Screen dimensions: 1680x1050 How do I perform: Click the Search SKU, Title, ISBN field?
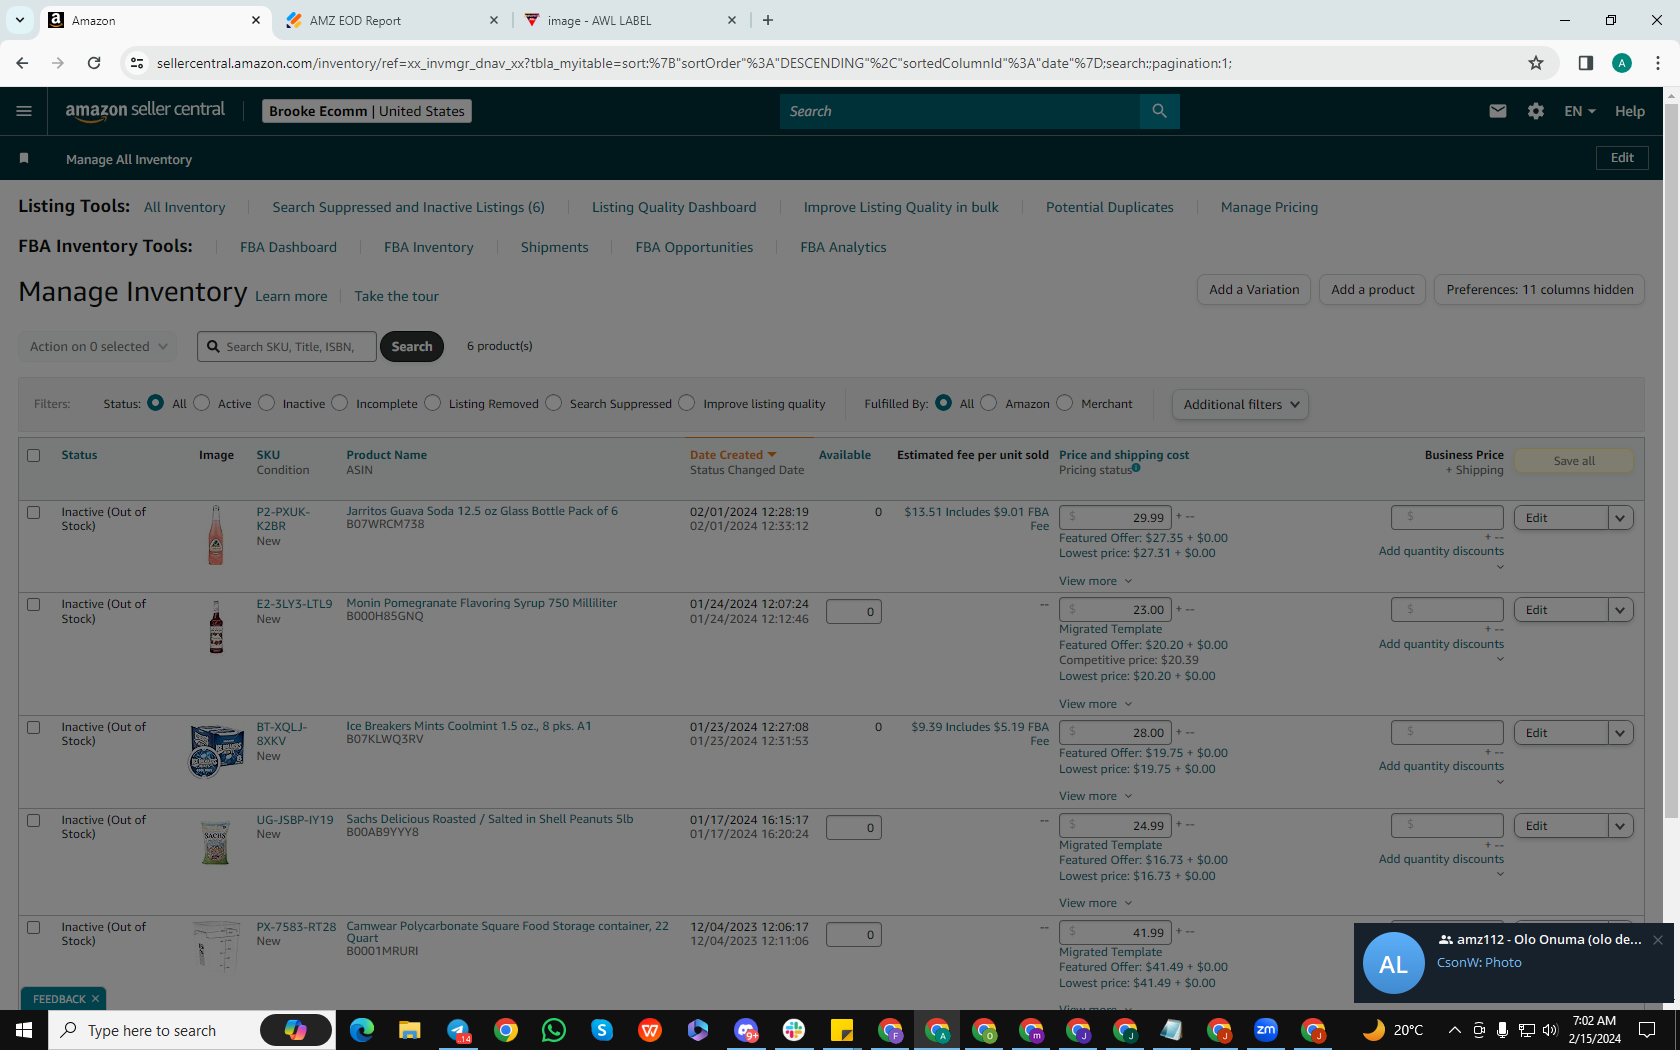point(287,346)
